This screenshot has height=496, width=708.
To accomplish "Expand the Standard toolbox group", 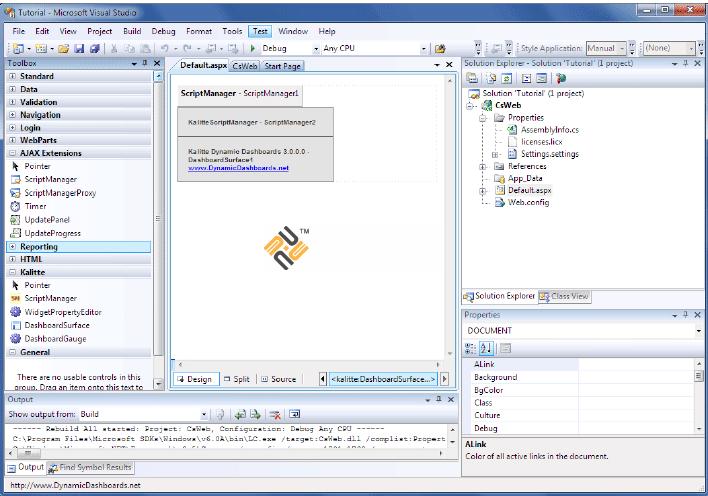I will (13, 76).
